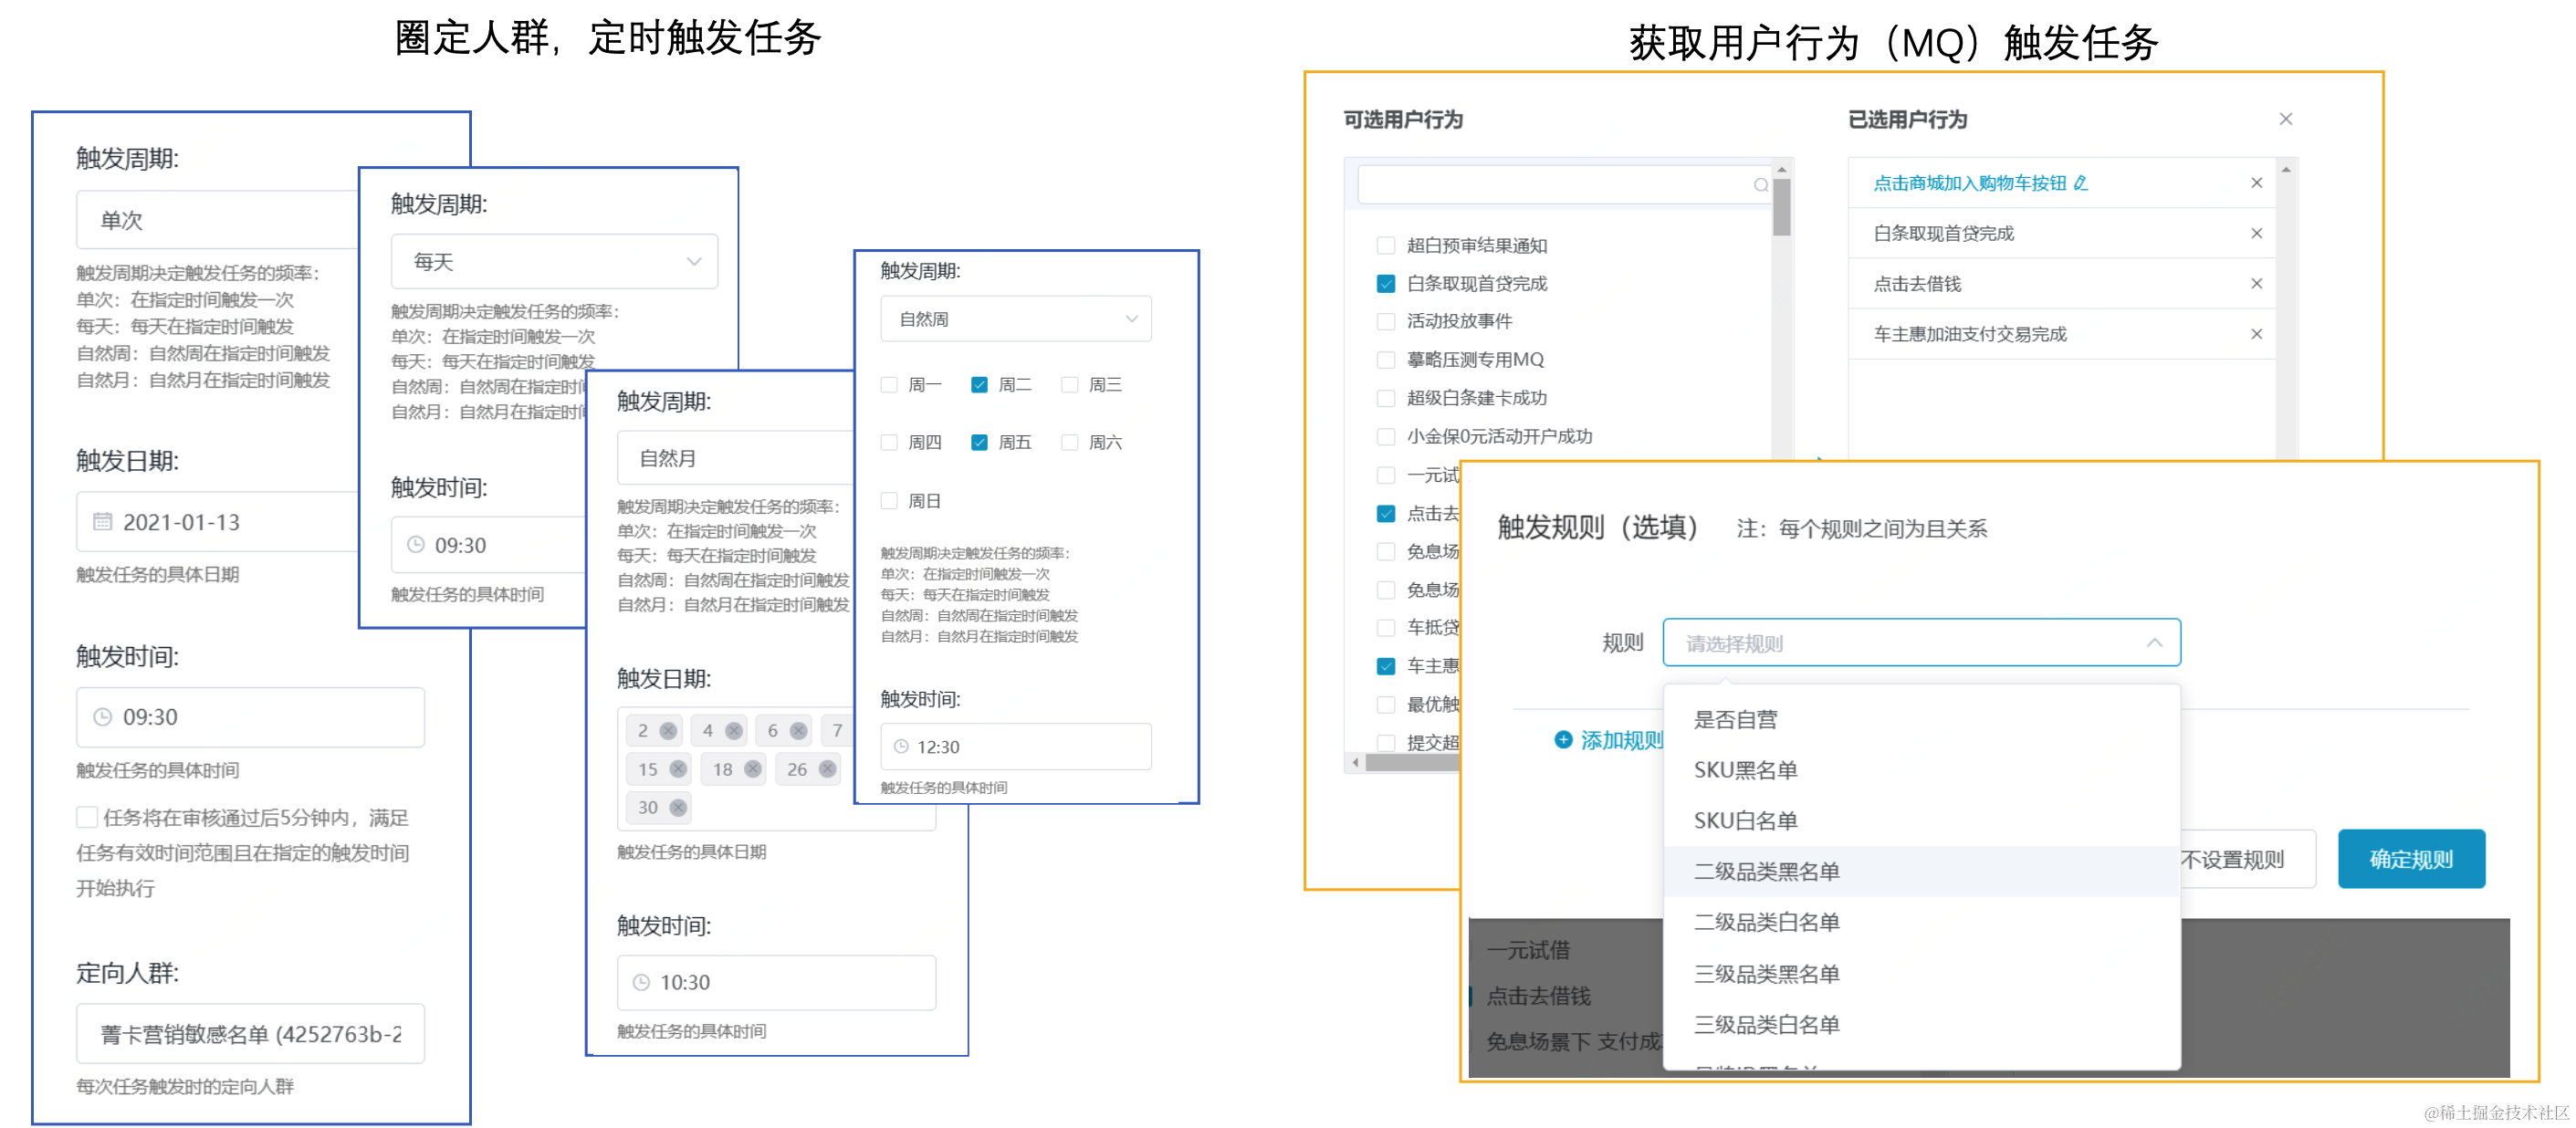Image resolution: width=2576 pixels, height=1128 pixels.
Task: Click the plus icon for 添加规则
Action: tap(1562, 740)
